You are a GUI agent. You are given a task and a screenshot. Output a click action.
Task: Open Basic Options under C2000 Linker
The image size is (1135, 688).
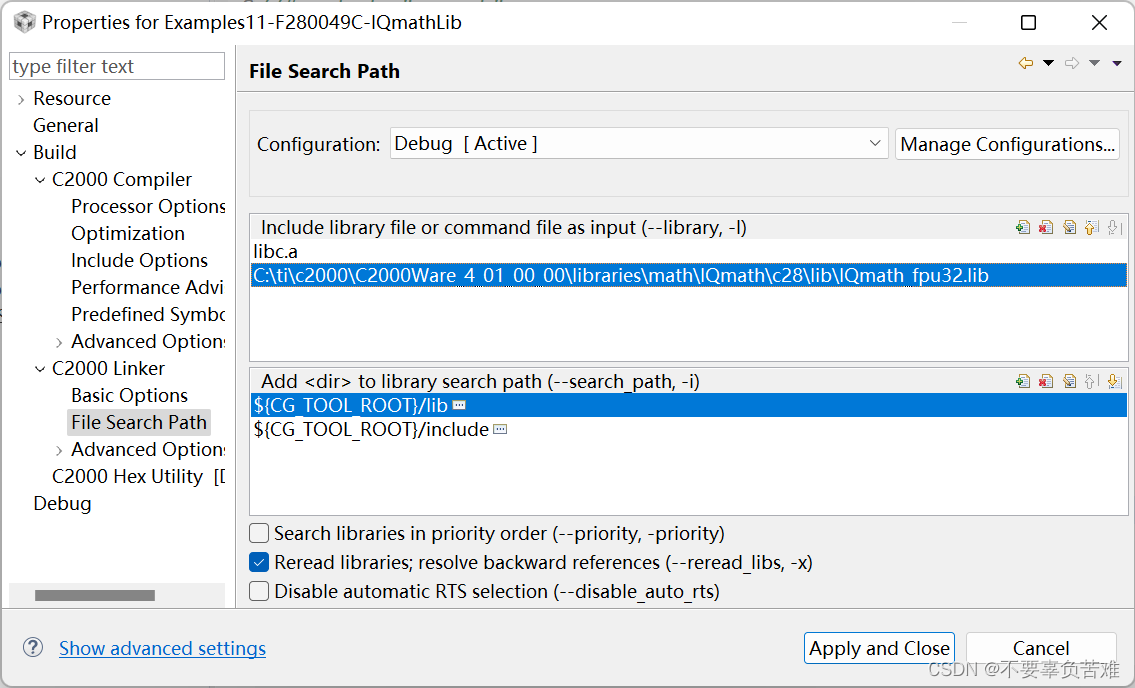(x=130, y=395)
